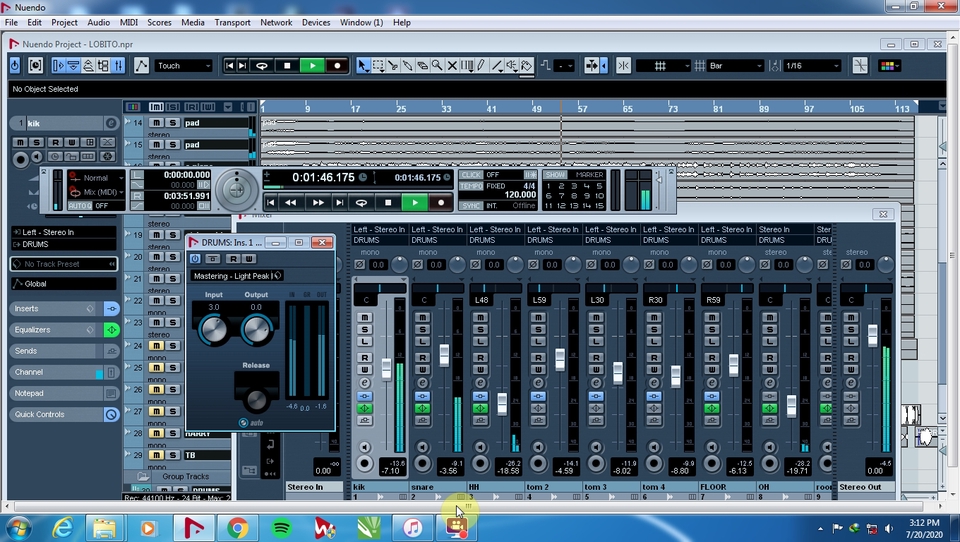Click the 120.000 tempo value
The height and width of the screenshot is (542, 960).
point(520,195)
